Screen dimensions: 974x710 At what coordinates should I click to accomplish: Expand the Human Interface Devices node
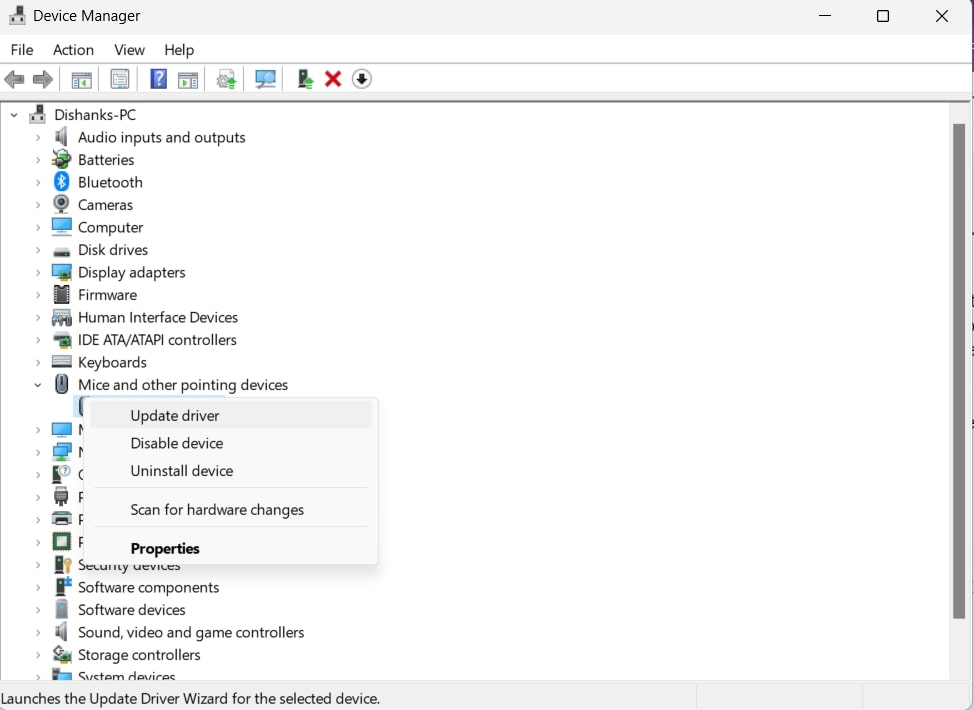click(x=40, y=317)
